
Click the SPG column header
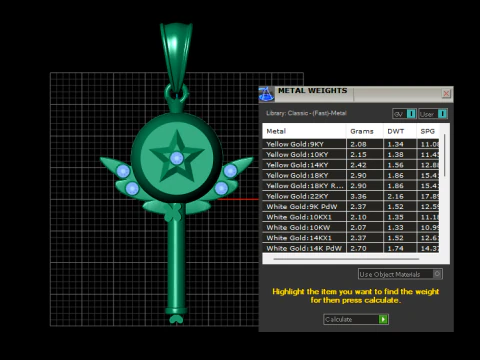click(x=428, y=131)
